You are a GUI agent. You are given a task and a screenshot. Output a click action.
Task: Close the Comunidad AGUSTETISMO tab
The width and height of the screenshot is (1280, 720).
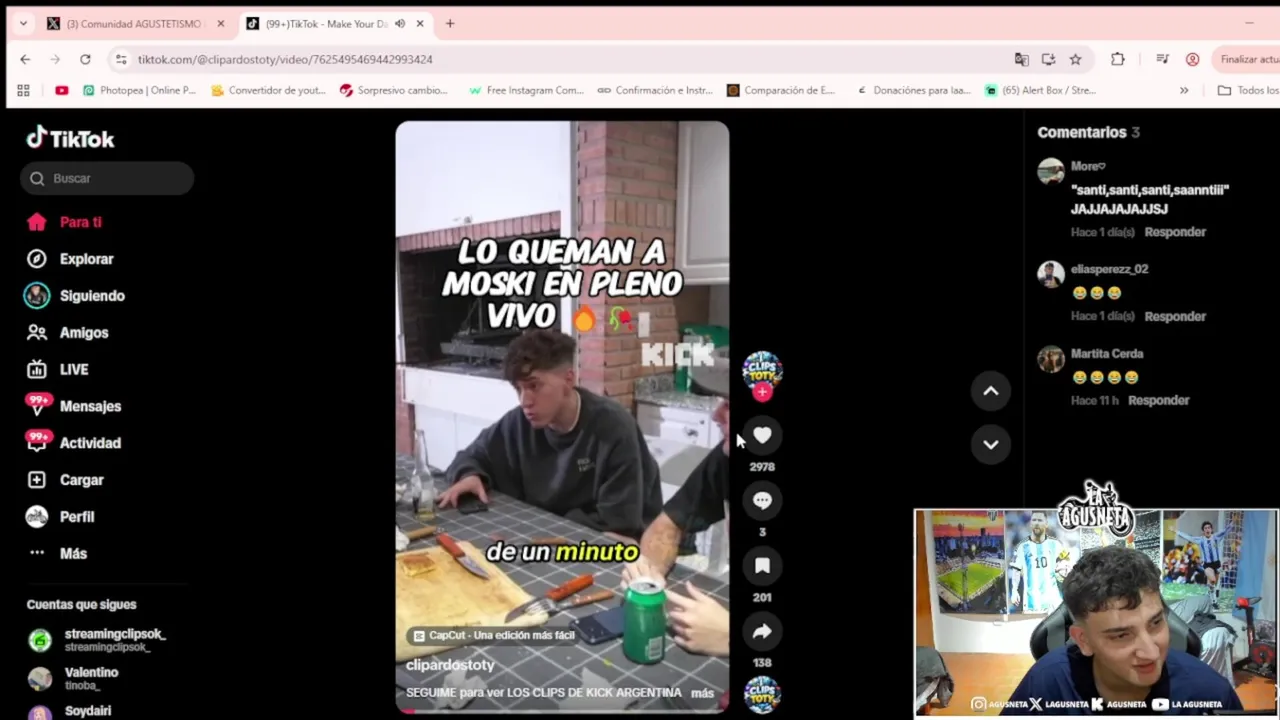pyautogui.click(x=221, y=24)
